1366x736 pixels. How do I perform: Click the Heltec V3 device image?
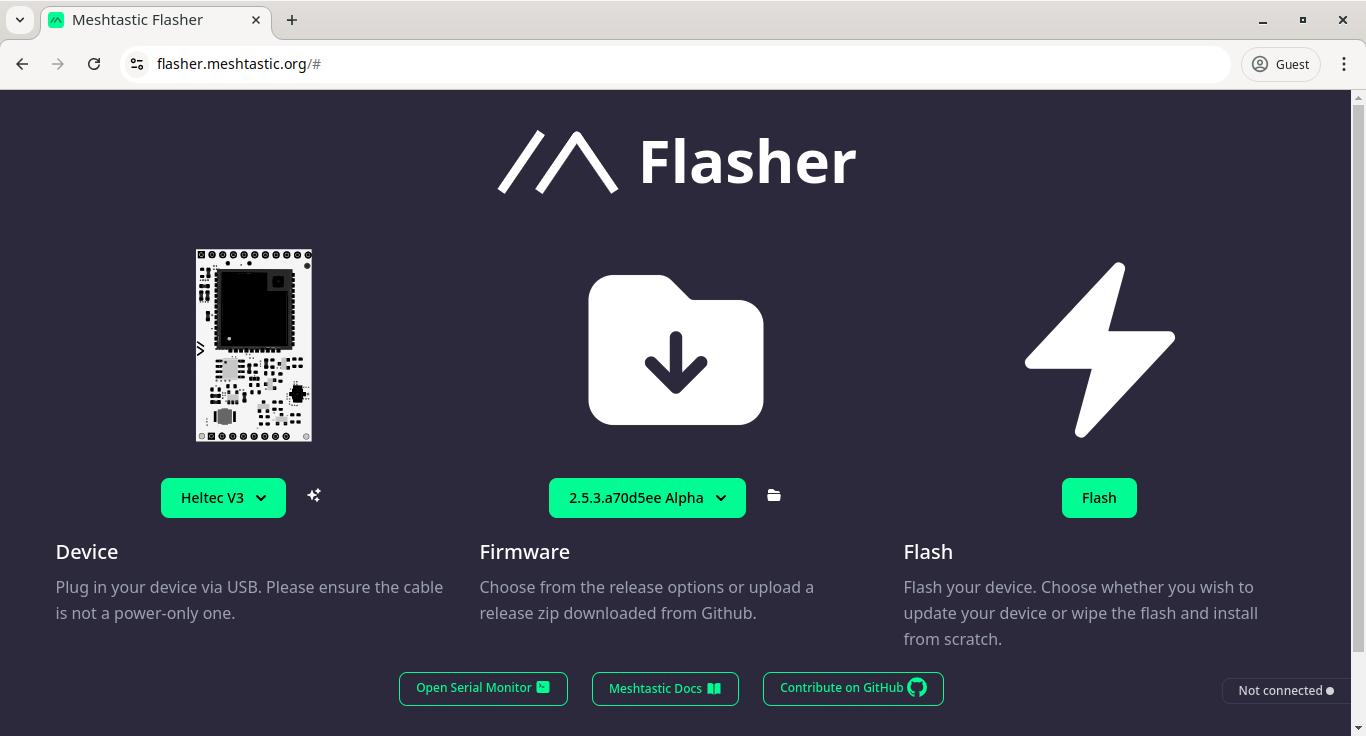253,345
